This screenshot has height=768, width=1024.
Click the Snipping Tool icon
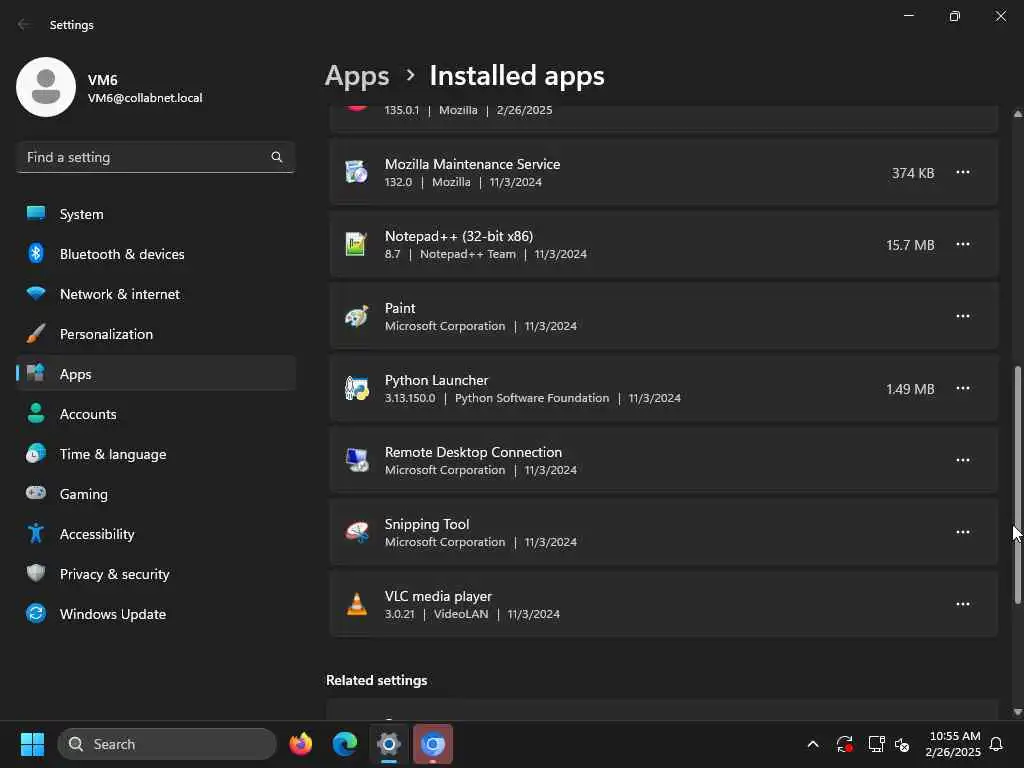(x=356, y=532)
